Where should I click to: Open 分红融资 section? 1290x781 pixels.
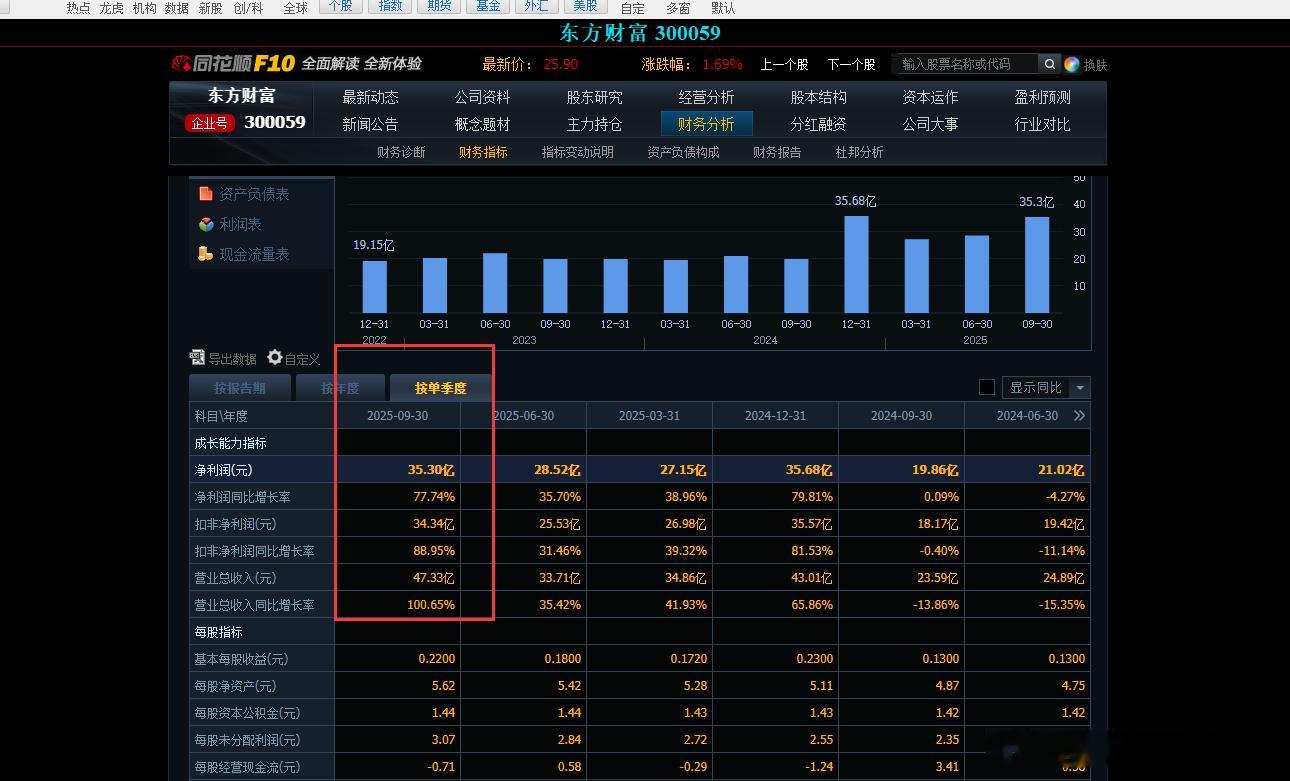[818, 124]
